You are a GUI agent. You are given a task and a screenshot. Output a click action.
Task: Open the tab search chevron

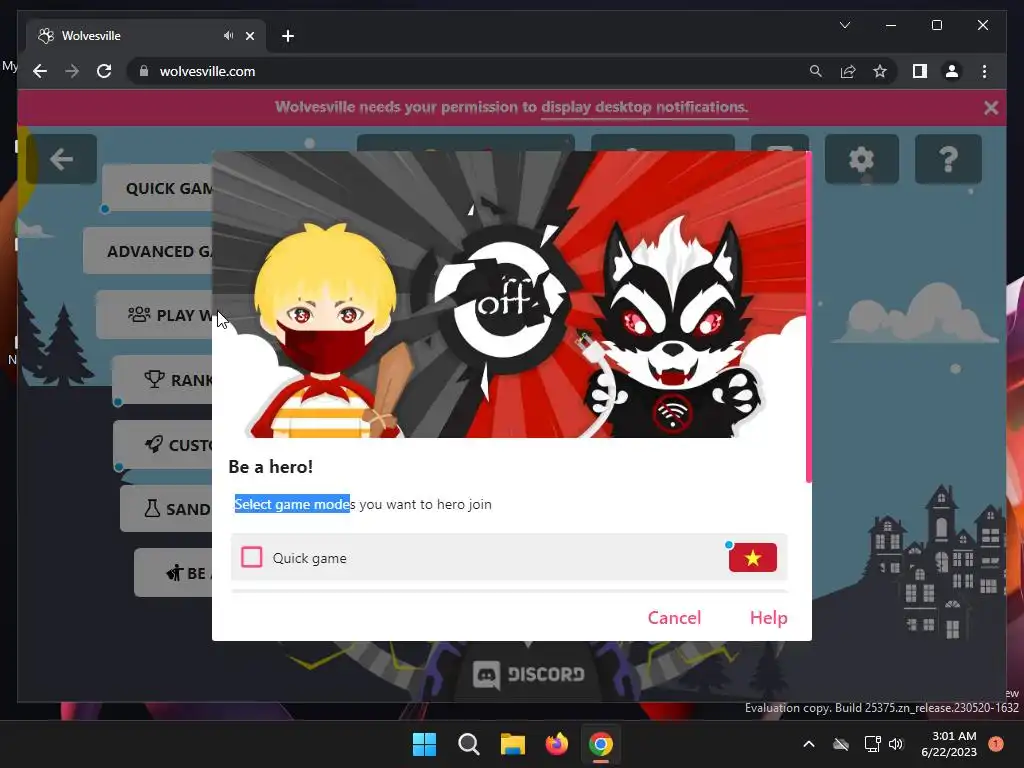click(844, 25)
